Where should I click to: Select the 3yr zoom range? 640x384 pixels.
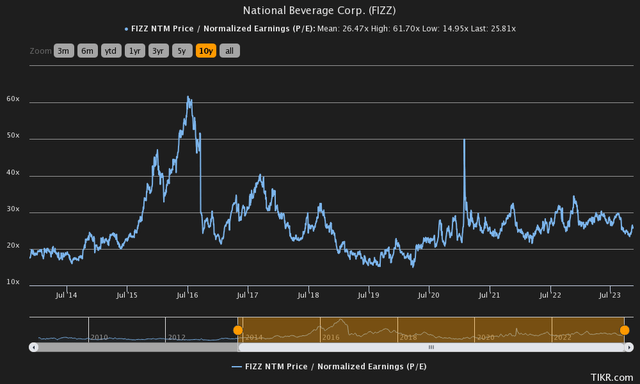click(158, 51)
